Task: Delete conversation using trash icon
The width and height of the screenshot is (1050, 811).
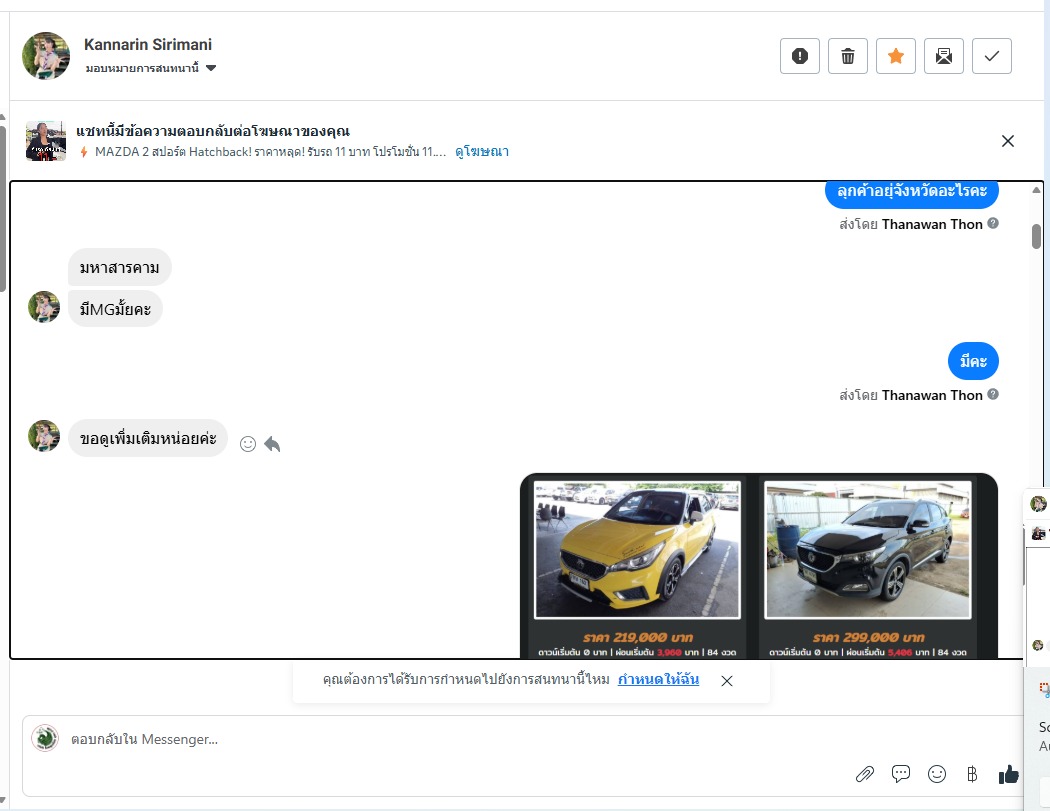Action: (x=848, y=56)
